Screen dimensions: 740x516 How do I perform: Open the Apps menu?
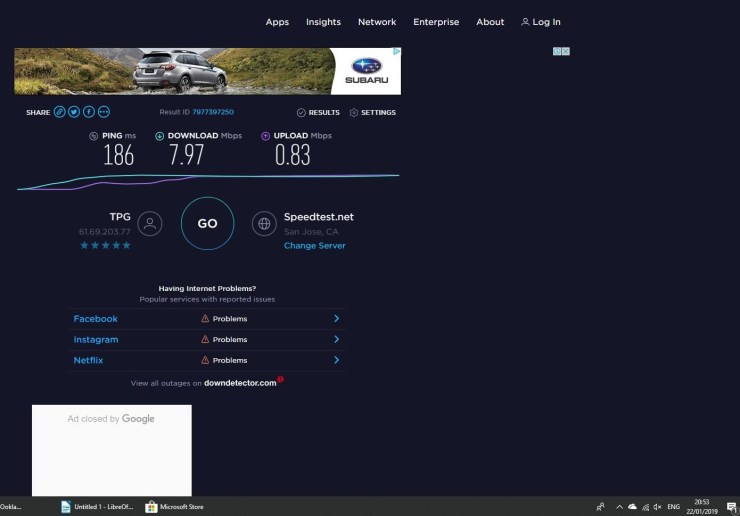tap(277, 22)
